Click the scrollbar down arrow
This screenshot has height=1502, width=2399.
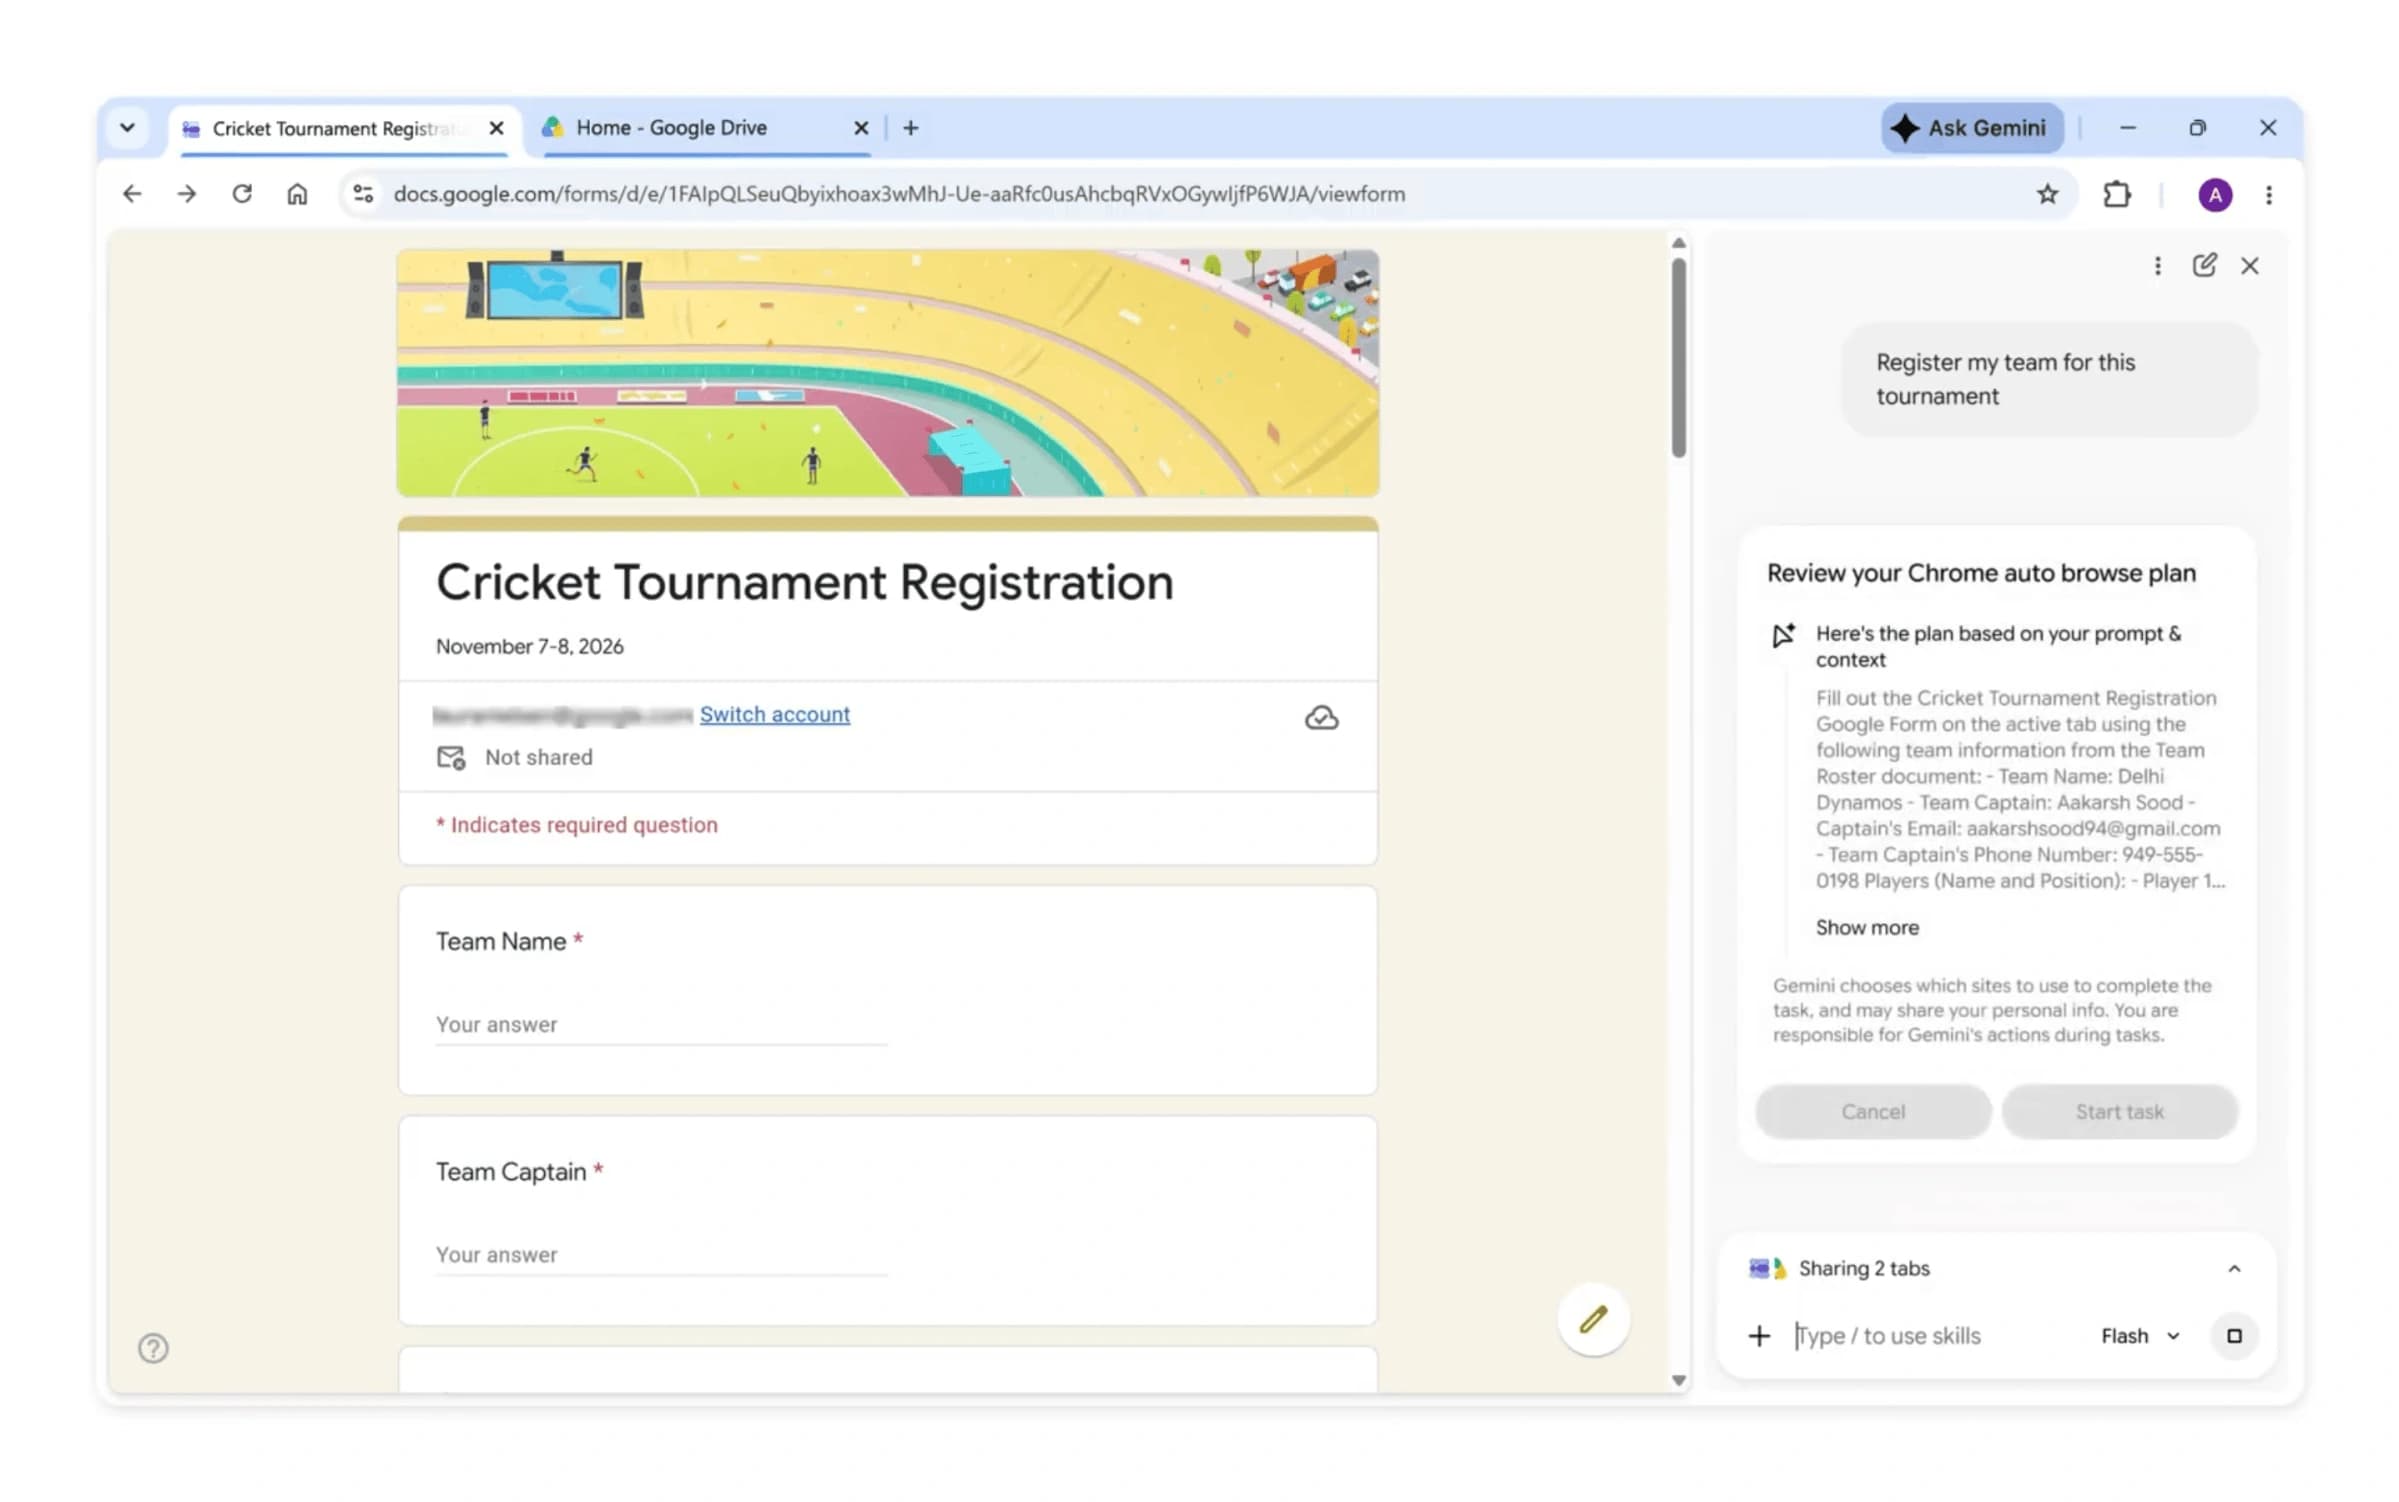(1678, 1380)
